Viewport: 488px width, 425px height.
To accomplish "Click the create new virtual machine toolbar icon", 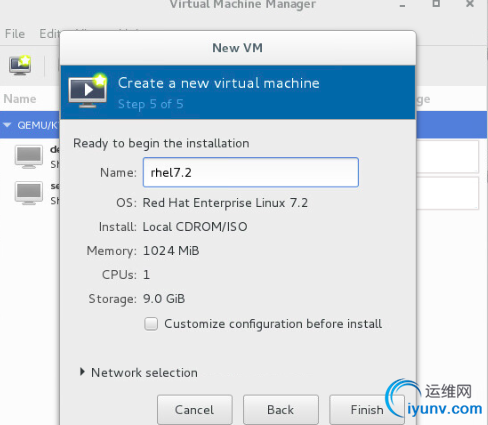I will (20, 65).
